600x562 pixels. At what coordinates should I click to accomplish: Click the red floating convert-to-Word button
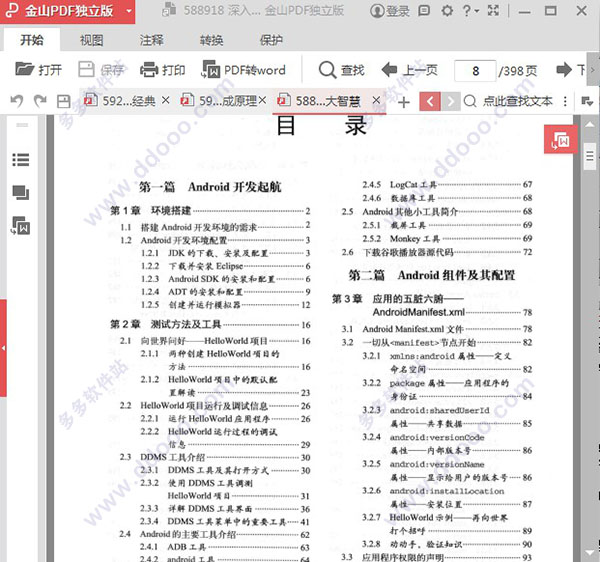[x=561, y=139]
